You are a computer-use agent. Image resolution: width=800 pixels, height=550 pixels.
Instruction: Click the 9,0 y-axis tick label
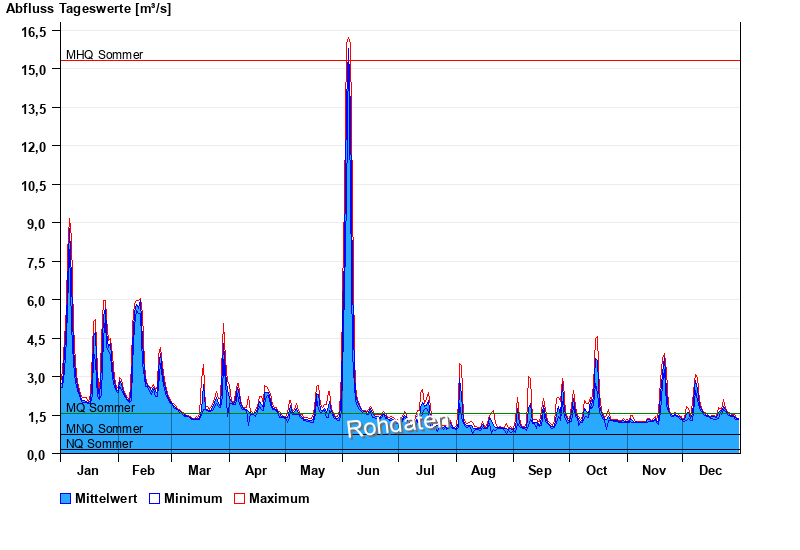pos(35,224)
